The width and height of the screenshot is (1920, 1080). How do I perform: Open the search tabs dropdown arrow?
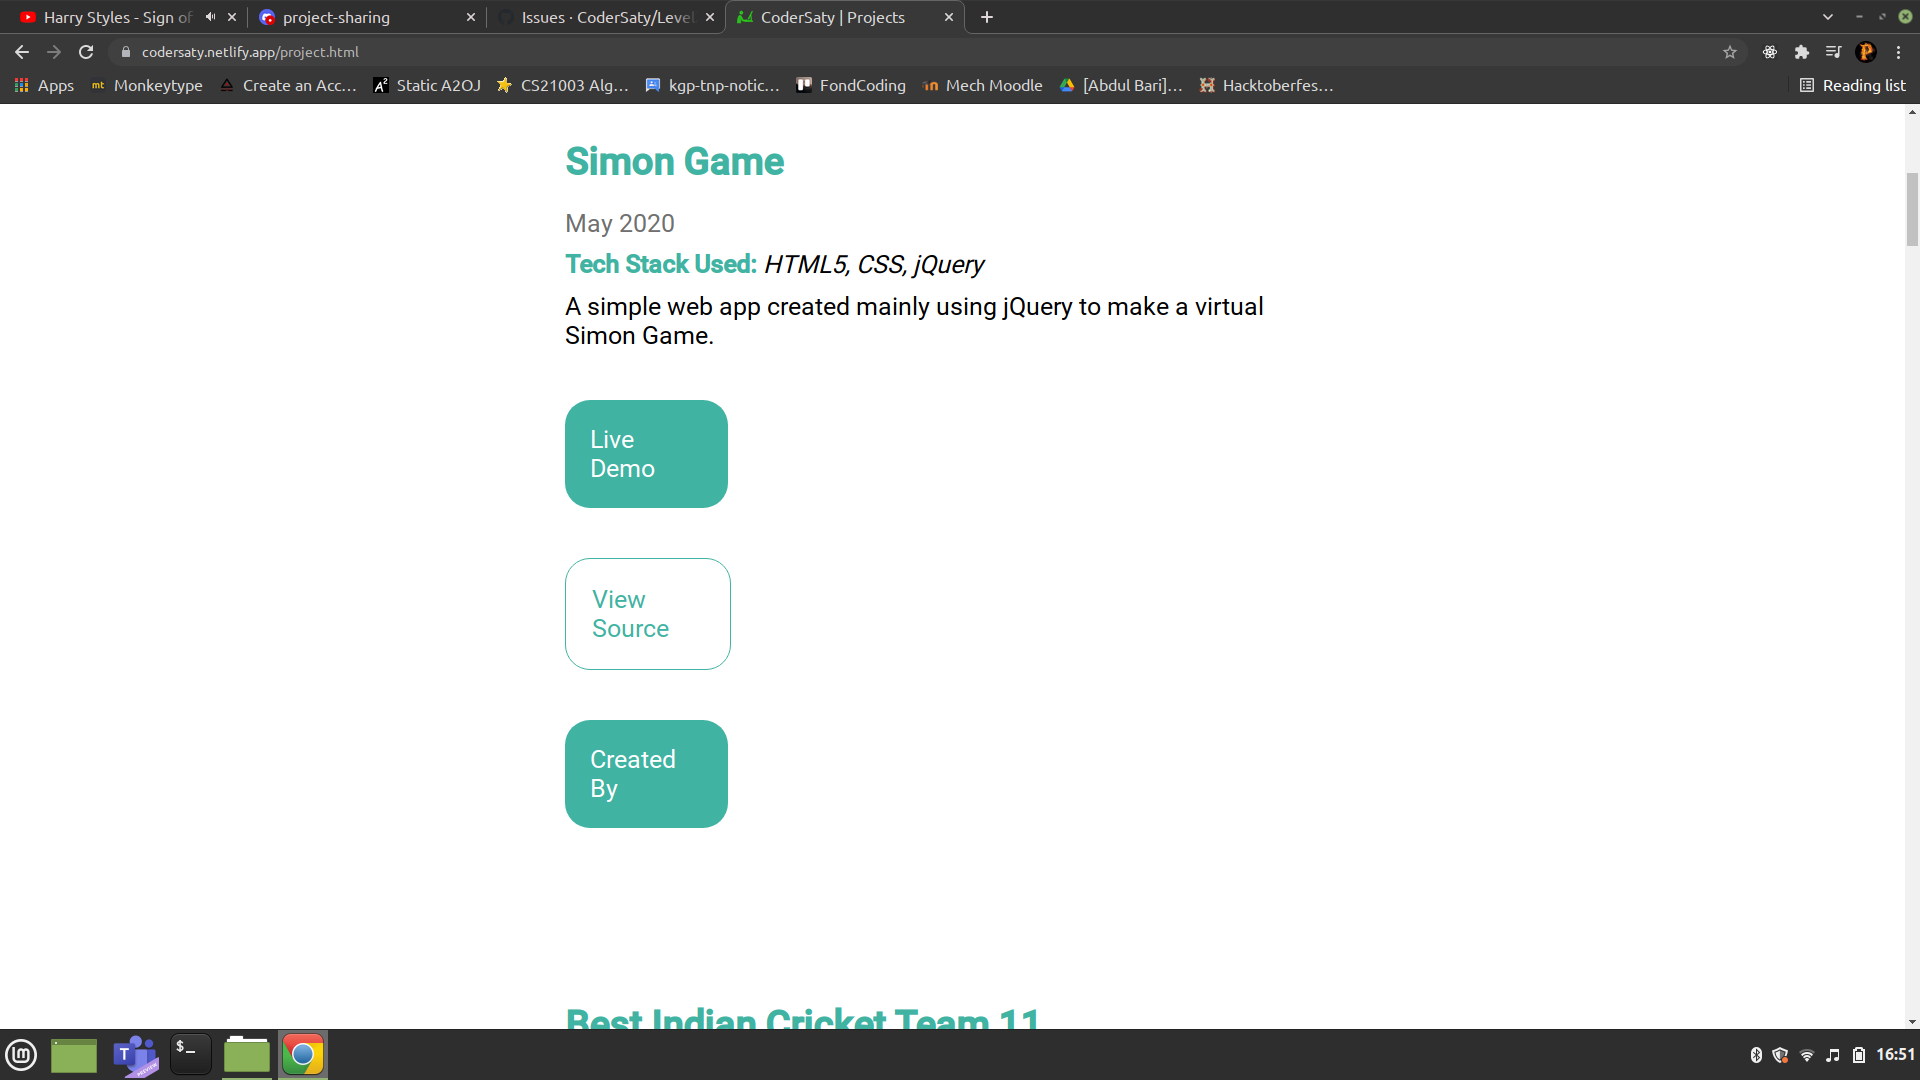coord(1828,17)
